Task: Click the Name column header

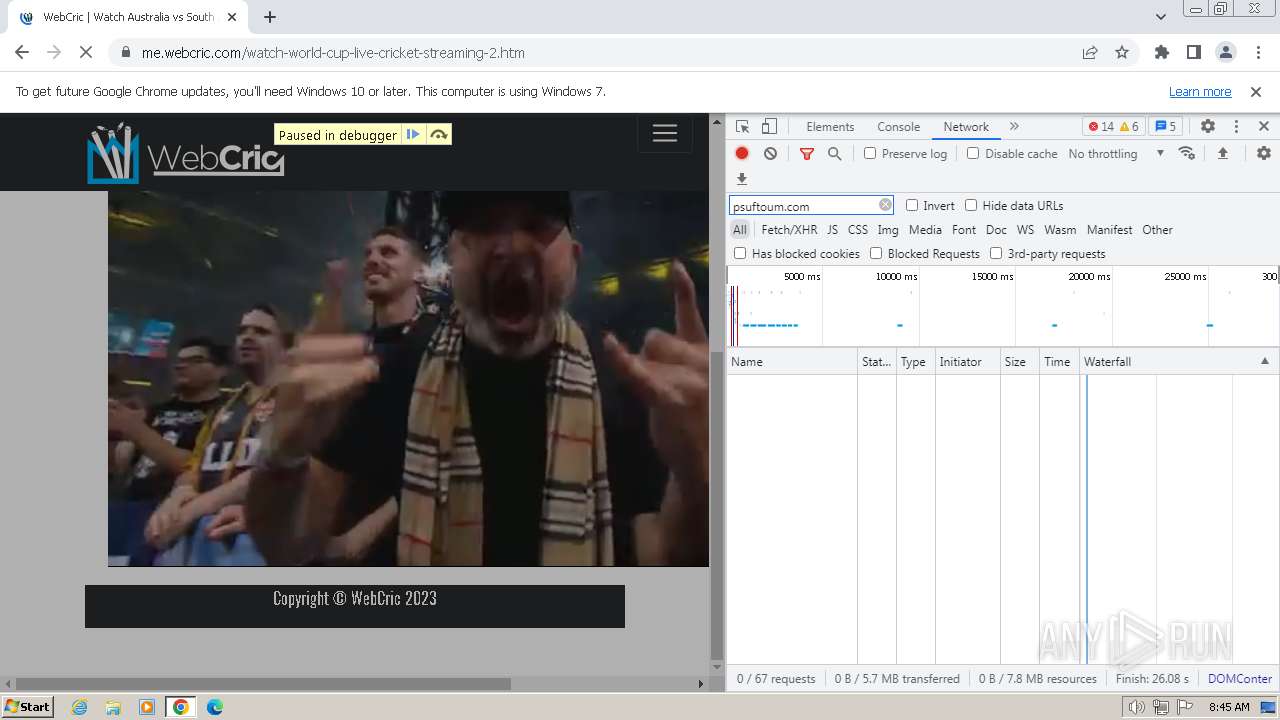Action: tap(792, 361)
